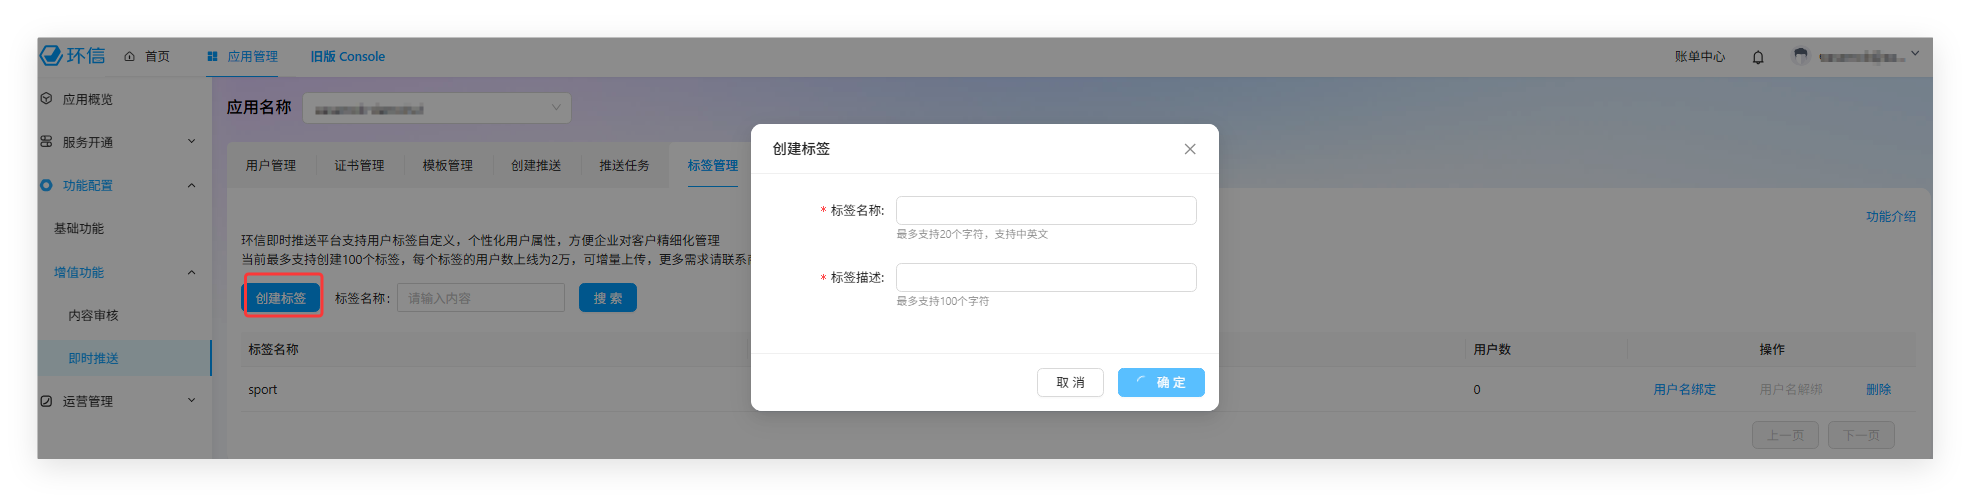Expand the 服务开通 menu chevron
Viewport: 1970px width, 496px height.
tap(191, 142)
